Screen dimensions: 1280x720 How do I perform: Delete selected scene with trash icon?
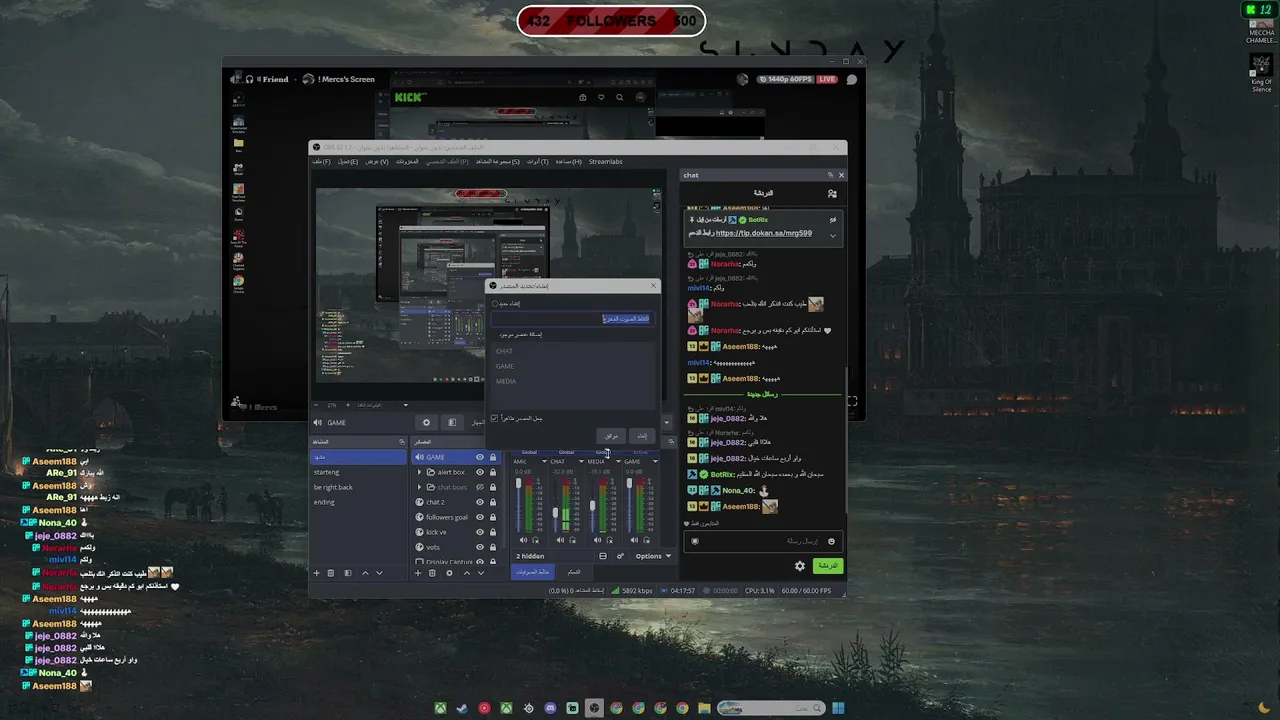pos(331,573)
